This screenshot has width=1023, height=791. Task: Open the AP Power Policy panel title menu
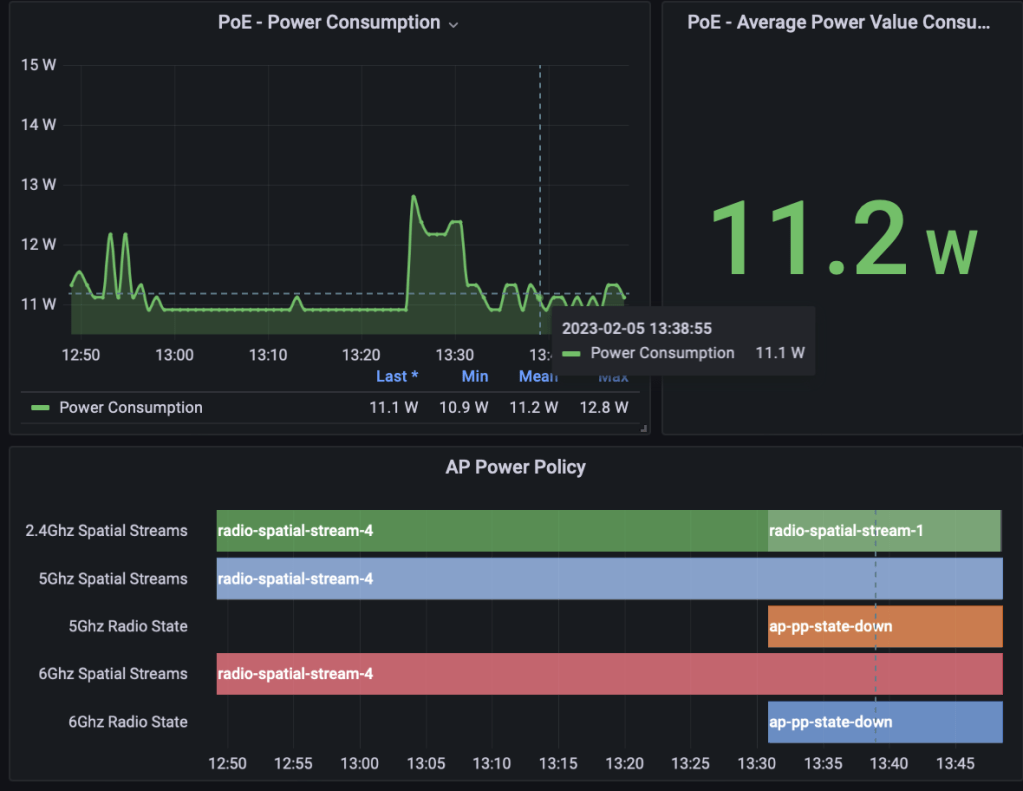515,467
